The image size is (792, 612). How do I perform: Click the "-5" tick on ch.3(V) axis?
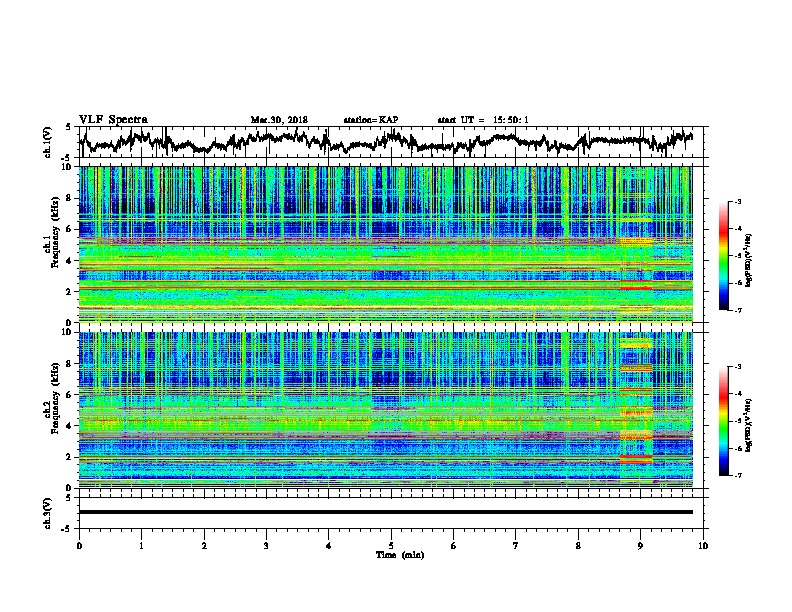click(x=67, y=529)
